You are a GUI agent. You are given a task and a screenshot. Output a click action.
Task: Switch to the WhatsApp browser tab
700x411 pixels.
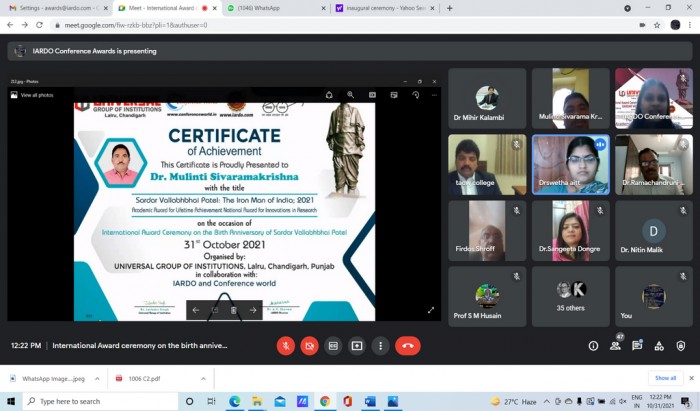(x=277, y=8)
